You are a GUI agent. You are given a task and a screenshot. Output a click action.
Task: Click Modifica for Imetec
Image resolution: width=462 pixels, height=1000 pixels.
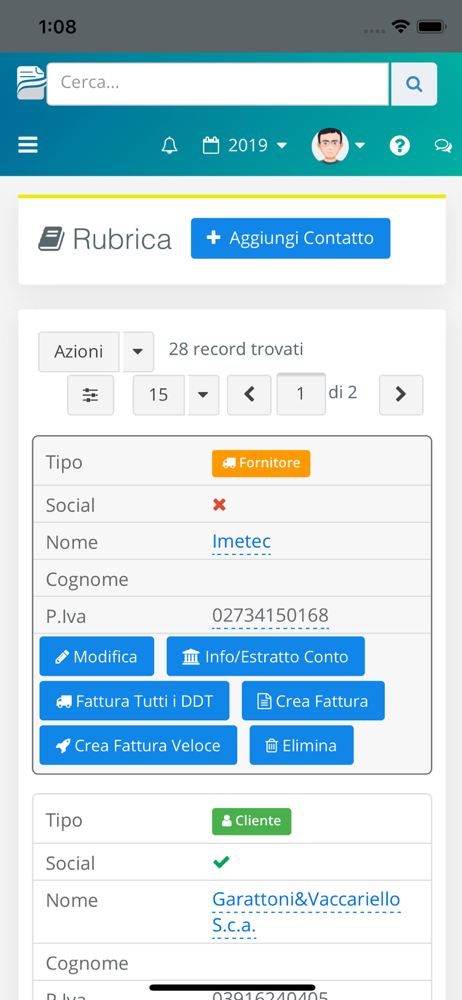(96, 656)
